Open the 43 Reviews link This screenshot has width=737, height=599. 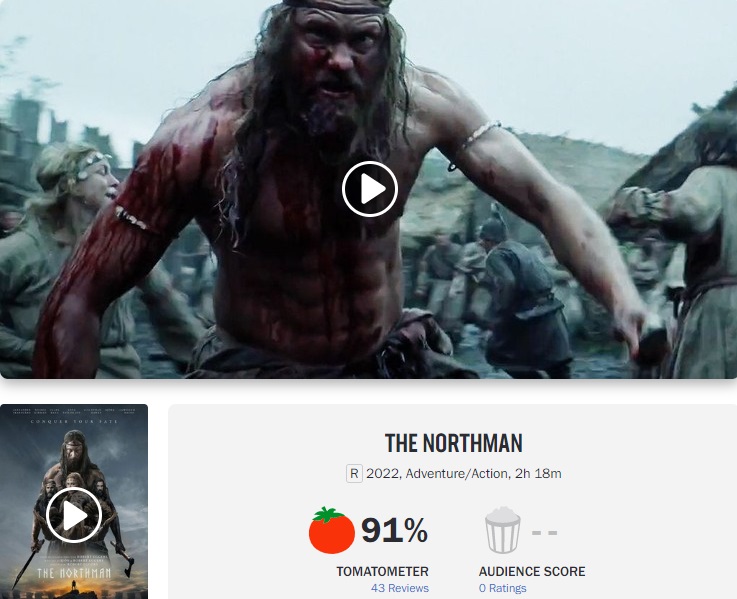(400, 588)
